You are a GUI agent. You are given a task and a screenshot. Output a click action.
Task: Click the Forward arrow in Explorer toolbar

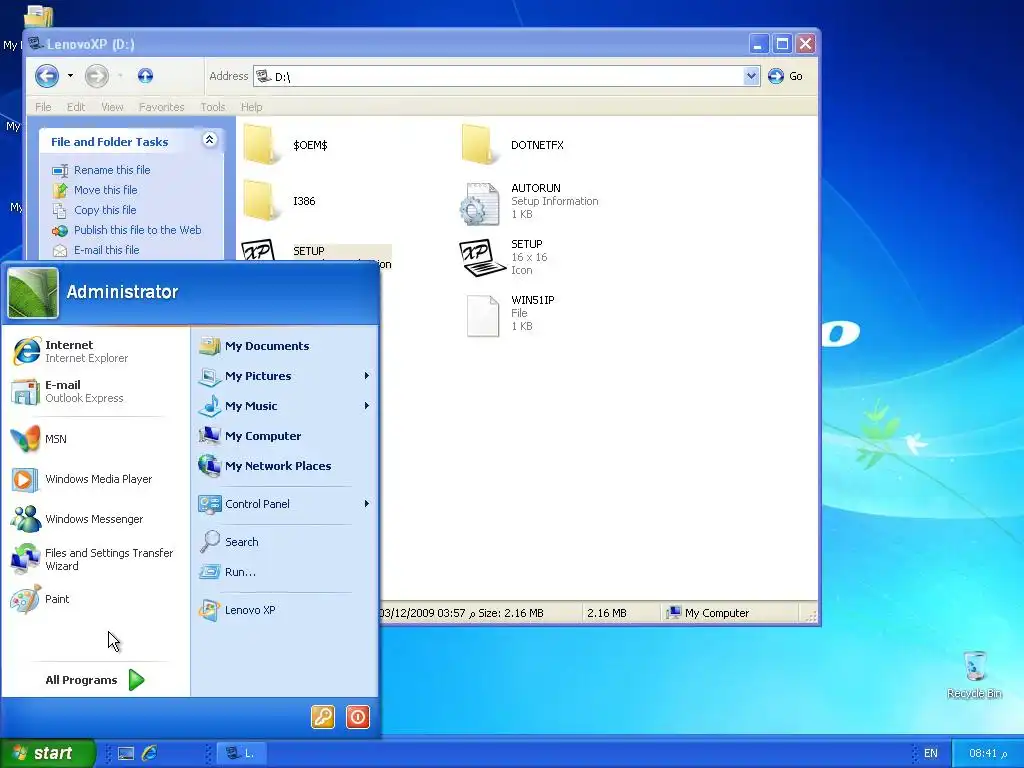point(97,76)
